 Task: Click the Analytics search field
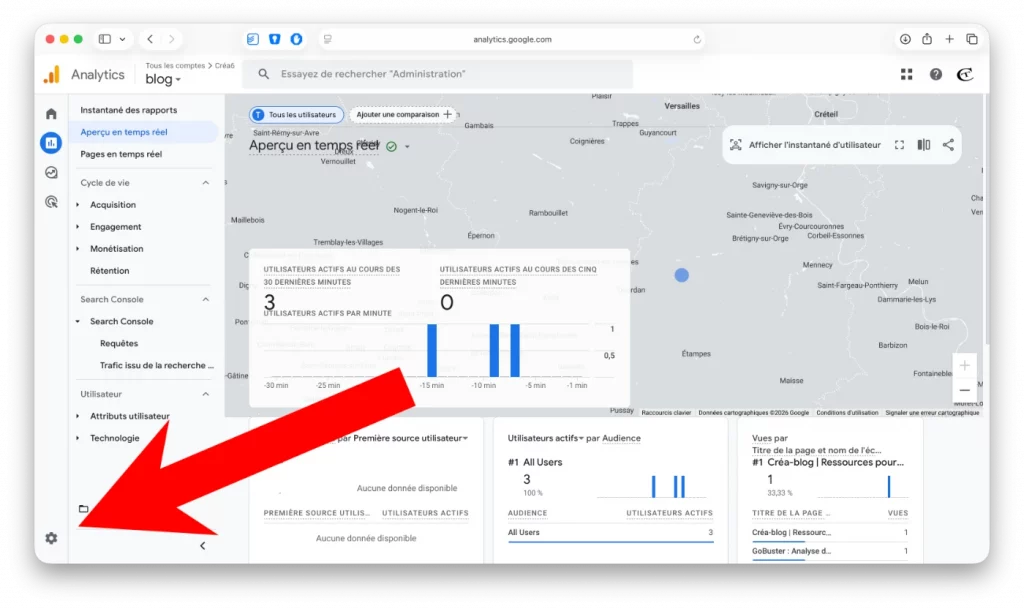[x=445, y=74]
